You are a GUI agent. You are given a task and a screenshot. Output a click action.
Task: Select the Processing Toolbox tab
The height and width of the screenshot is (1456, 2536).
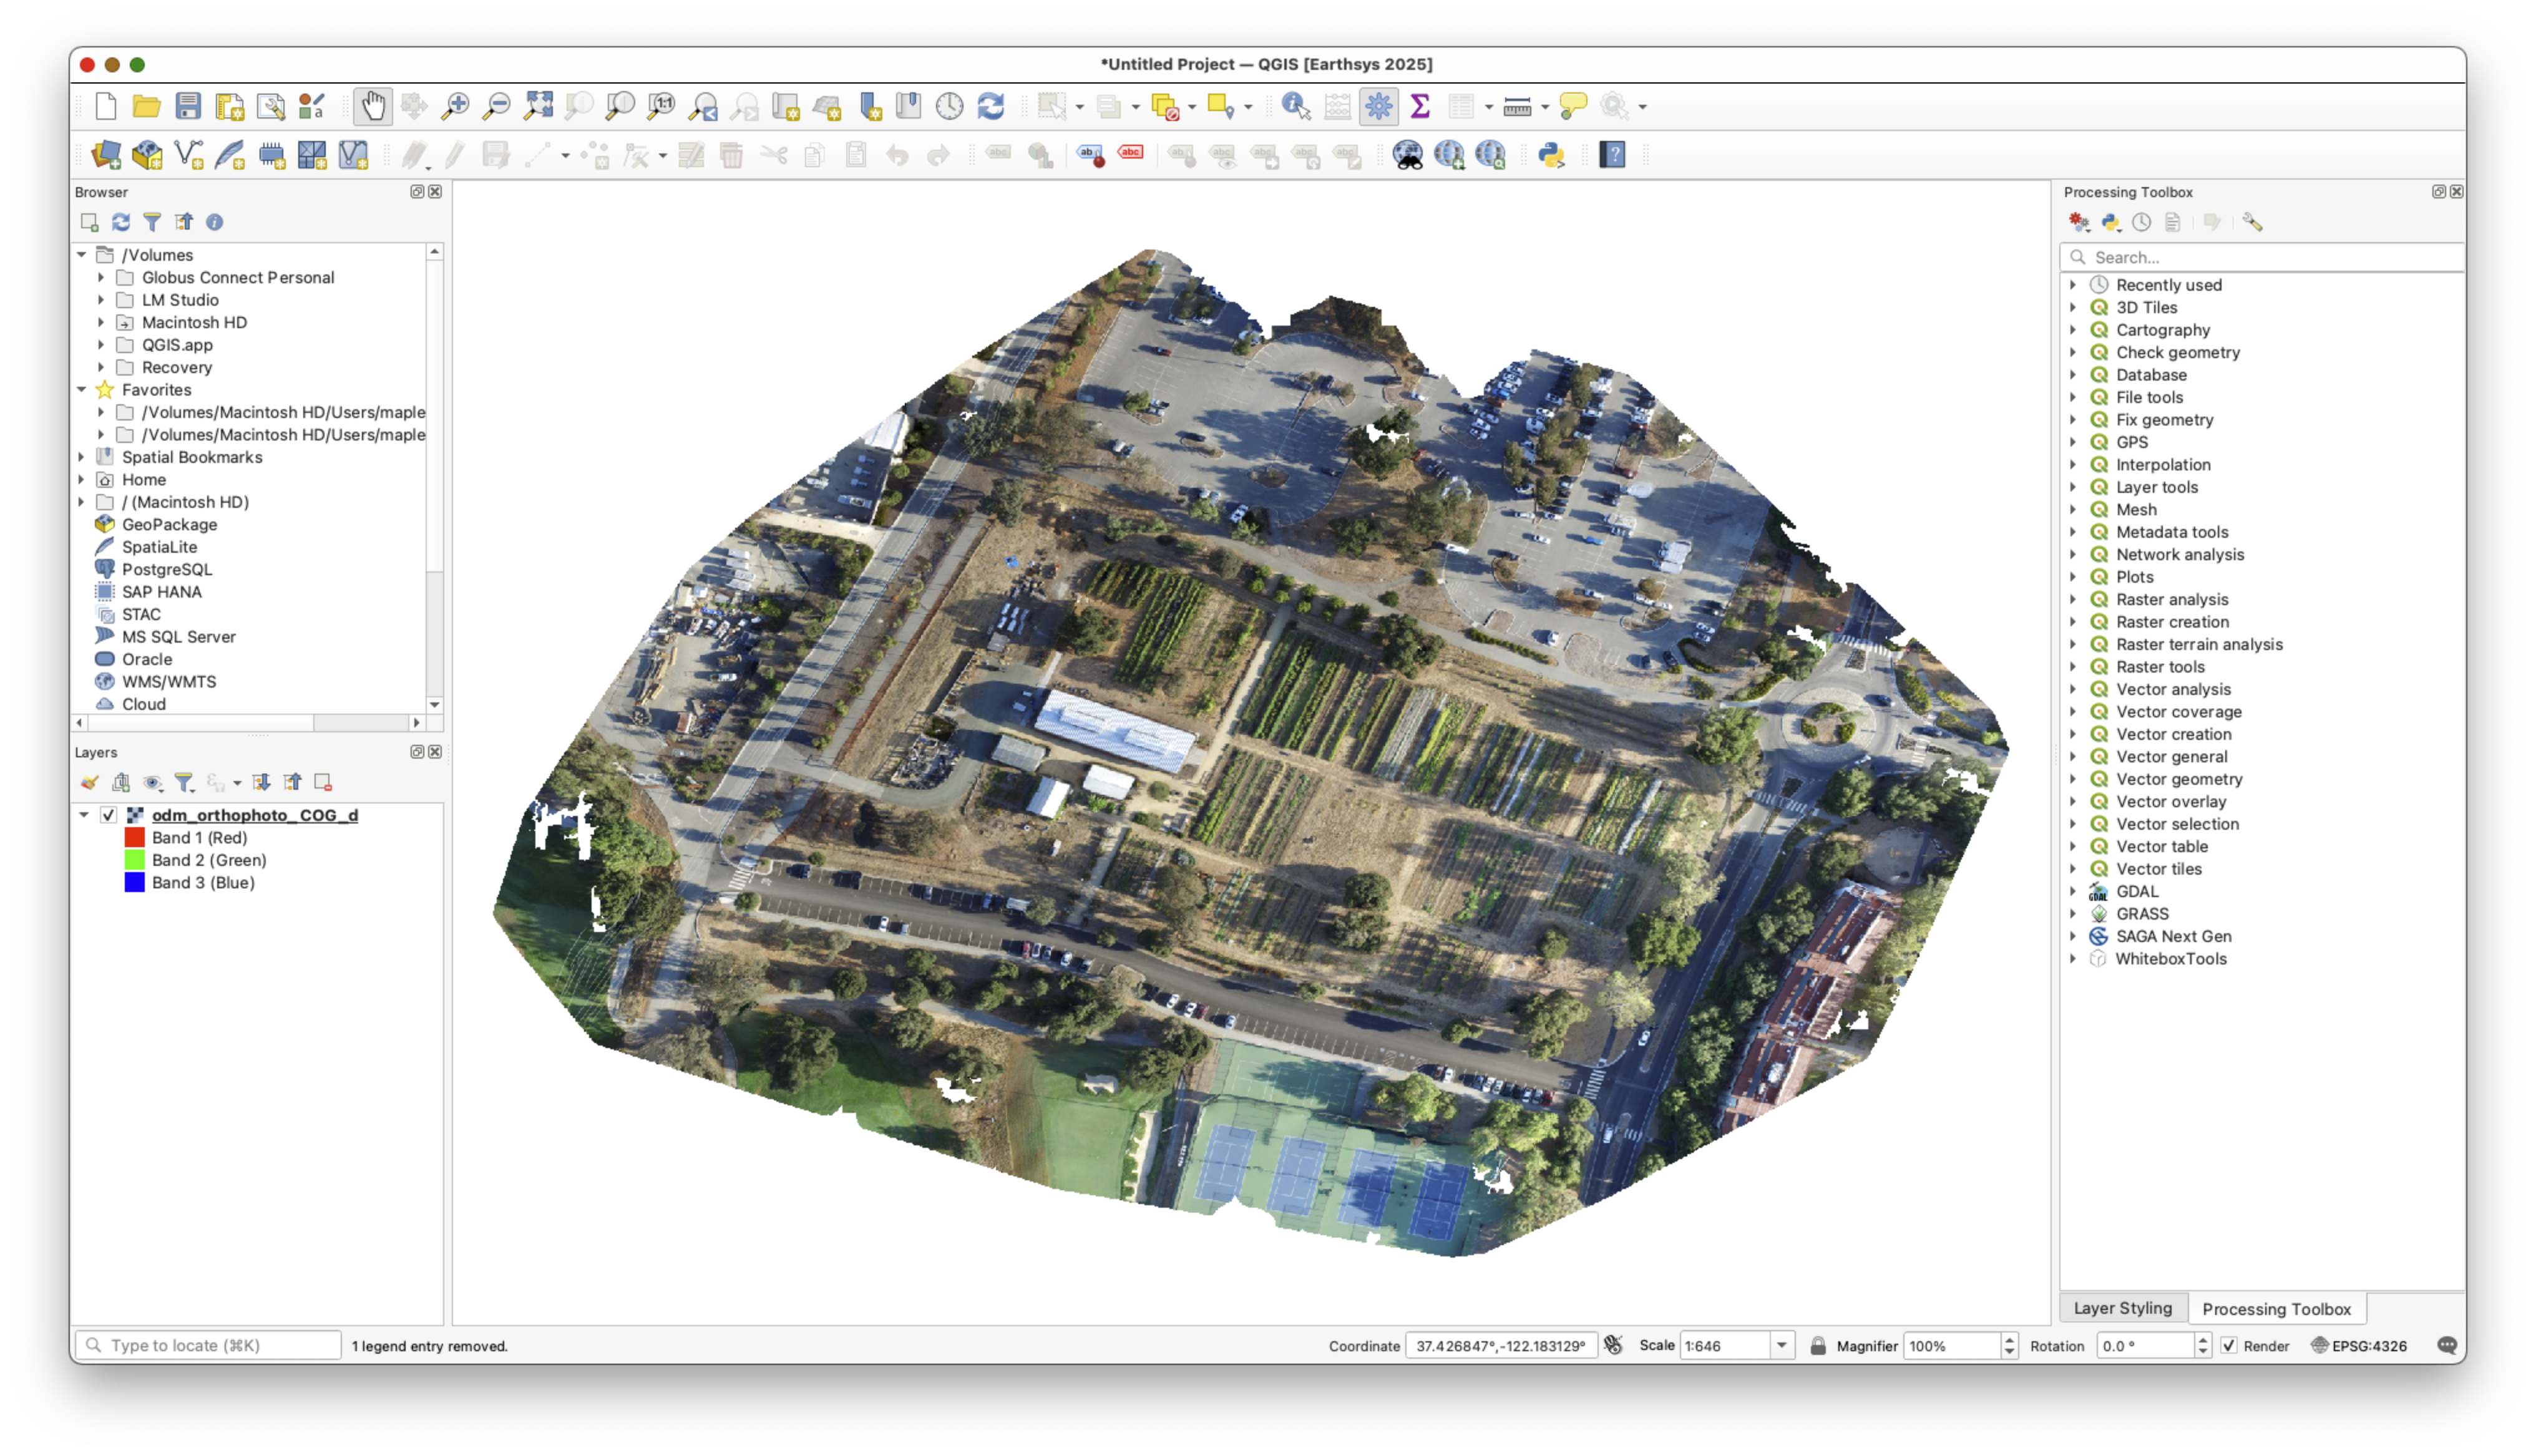point(2276,1309)
